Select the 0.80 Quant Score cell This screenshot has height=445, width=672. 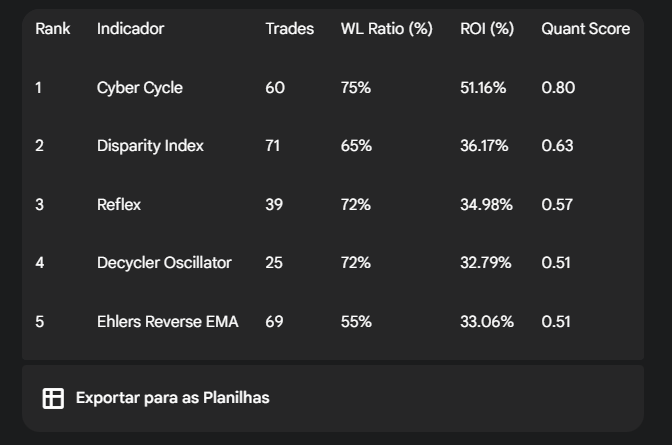pyautogui.click(x=558, y=88)
